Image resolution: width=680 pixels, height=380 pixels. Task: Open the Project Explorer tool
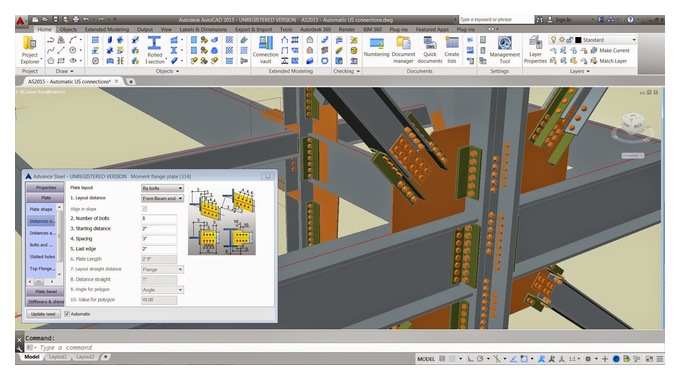pyautogui.click(x=29, y=50)
